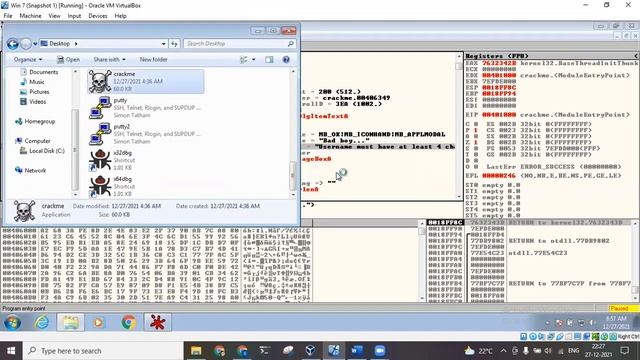Open Local Disk (C:) in navigation pane

tap(42, 151)
